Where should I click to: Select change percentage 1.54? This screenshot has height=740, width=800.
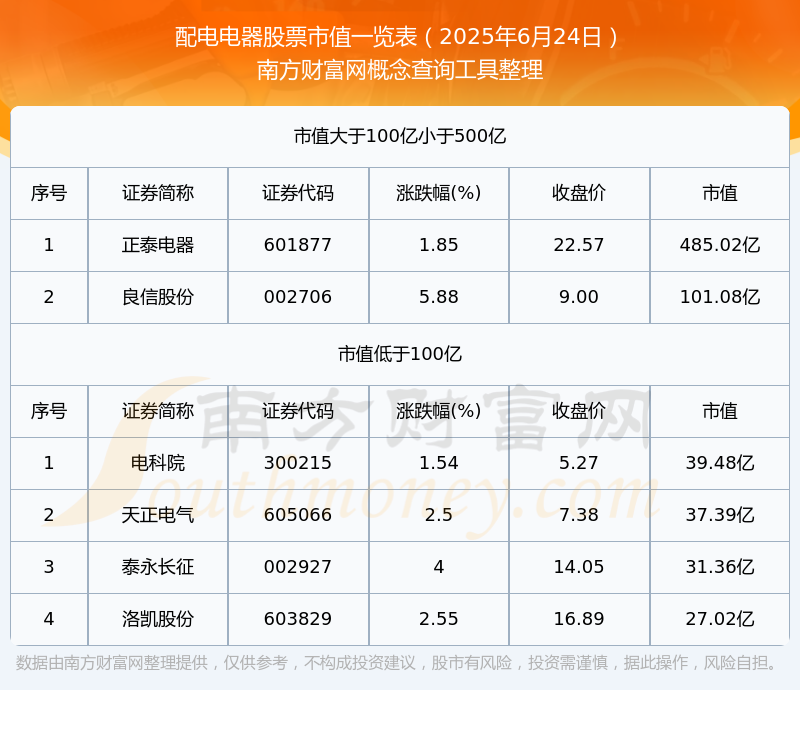pyautogui.click(x=438, y=463)
